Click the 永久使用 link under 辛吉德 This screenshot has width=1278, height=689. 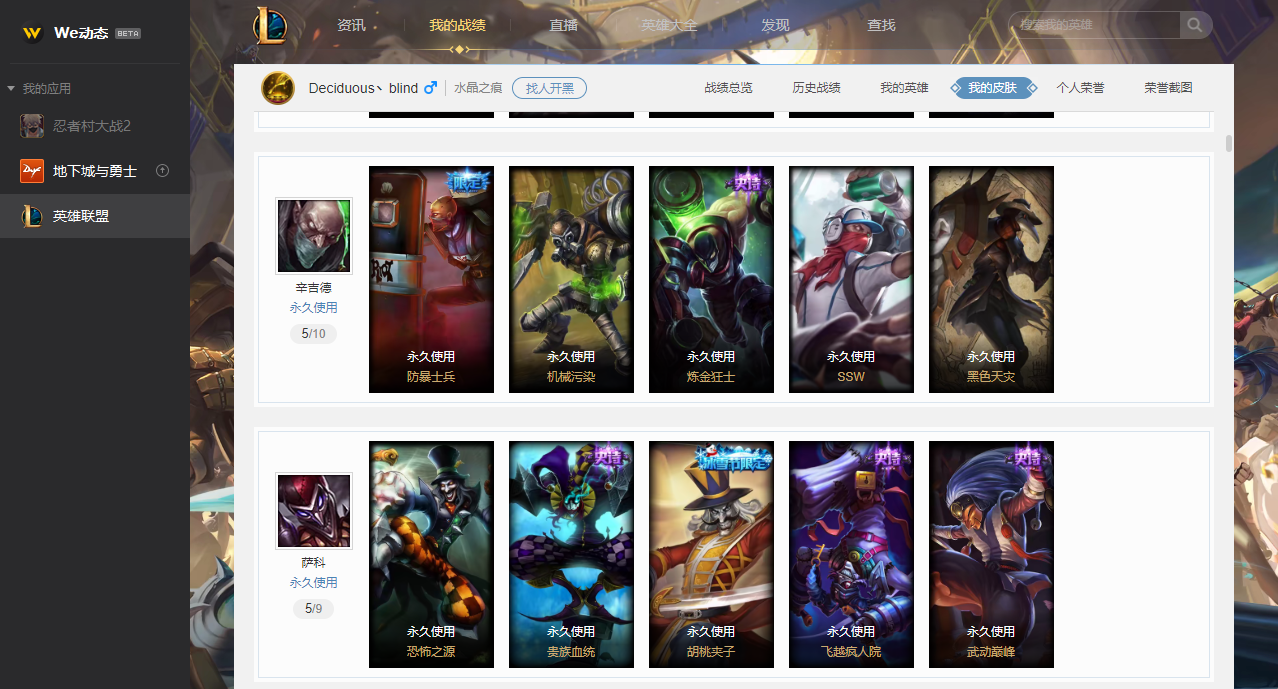click(x=314, y=308)
